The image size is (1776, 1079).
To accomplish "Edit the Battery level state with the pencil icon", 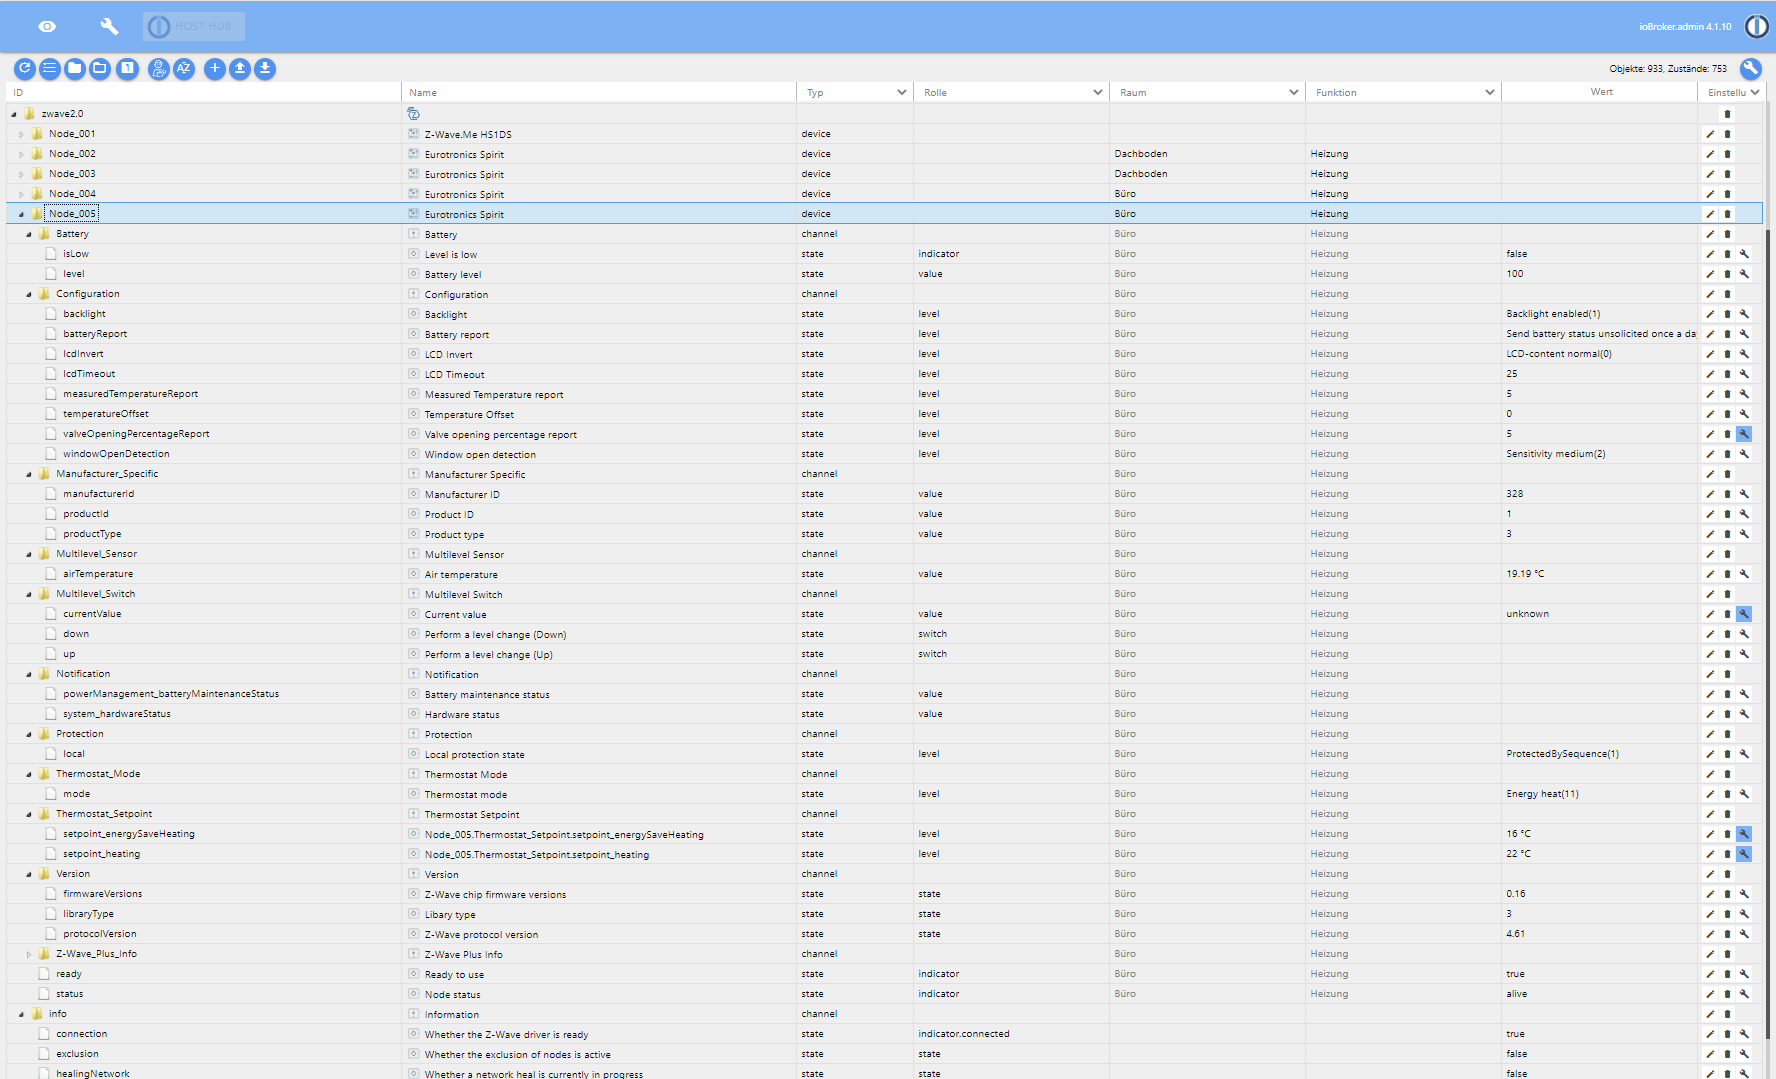I will pyautogui.click(x=1710, y=274).
